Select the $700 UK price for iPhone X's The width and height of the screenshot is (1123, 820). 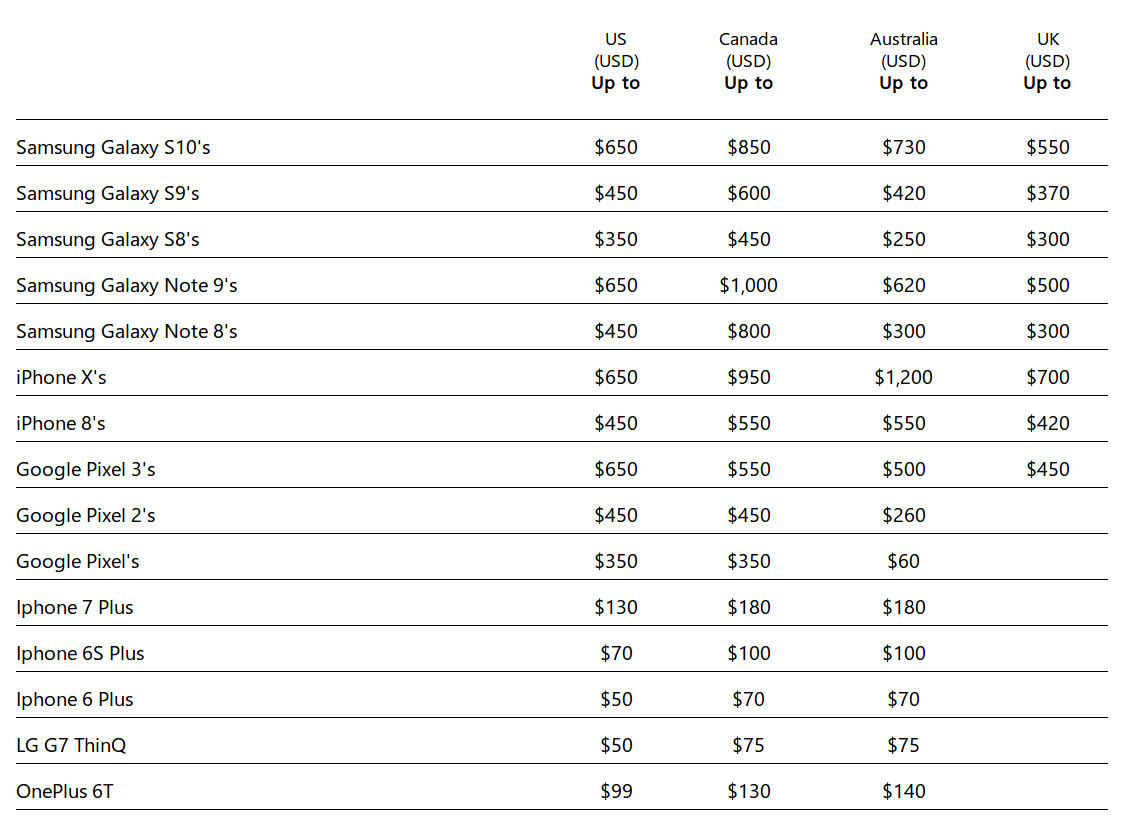coord(1047,378)
